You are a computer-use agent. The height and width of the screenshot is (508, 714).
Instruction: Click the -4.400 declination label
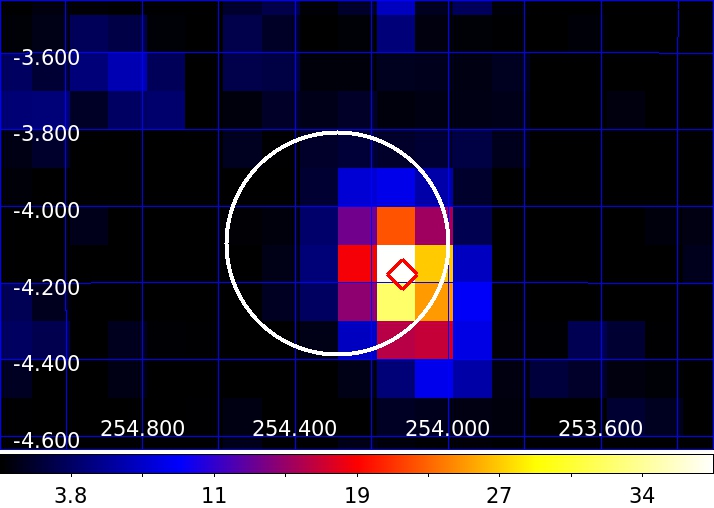[x=46, y=364]
